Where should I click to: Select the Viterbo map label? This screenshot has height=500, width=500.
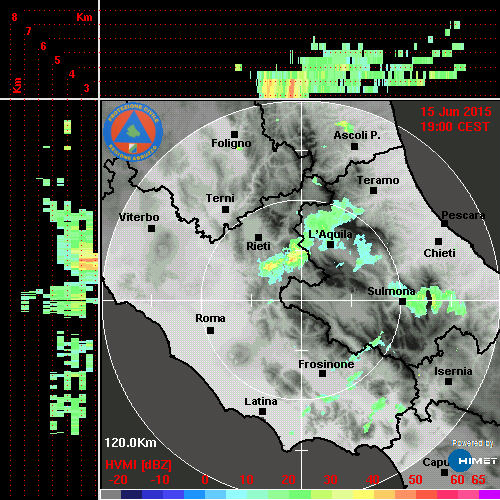(139, 217)
